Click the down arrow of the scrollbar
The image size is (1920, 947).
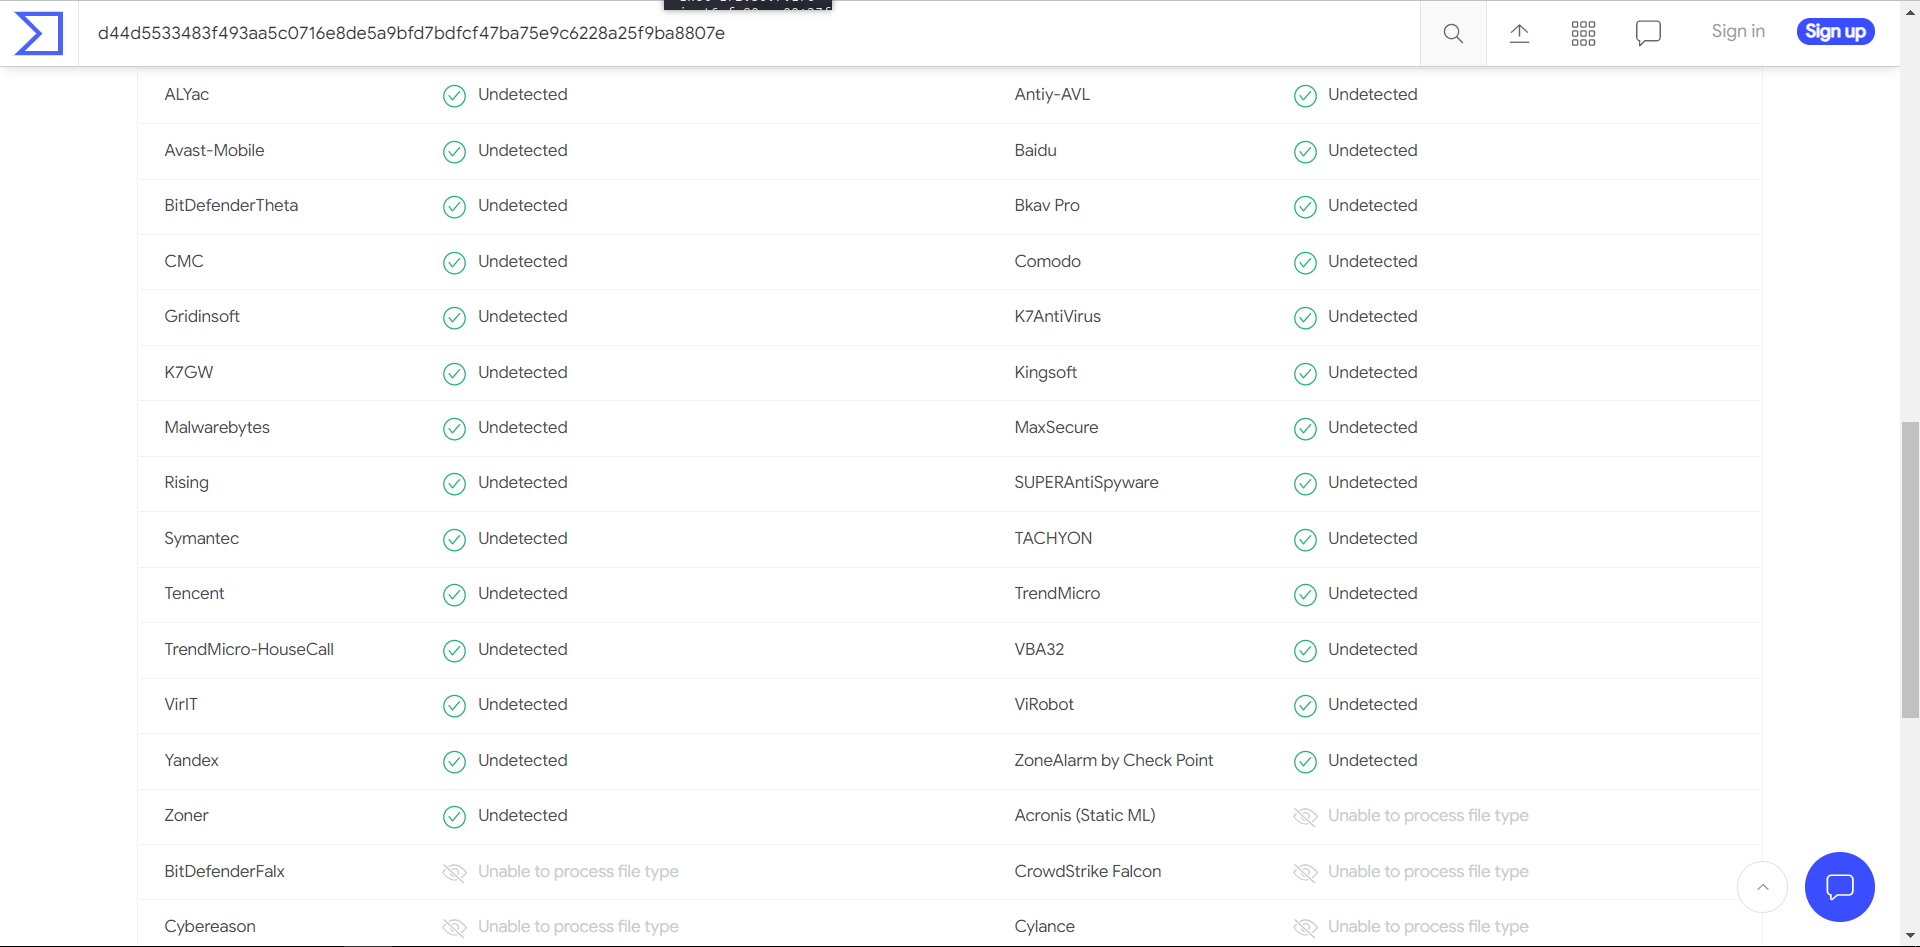pos(1910,937)
